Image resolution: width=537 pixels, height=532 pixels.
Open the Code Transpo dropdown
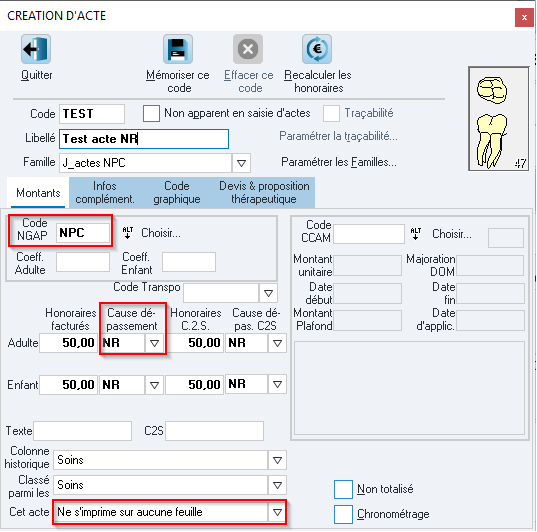click(x=268, y=293)
